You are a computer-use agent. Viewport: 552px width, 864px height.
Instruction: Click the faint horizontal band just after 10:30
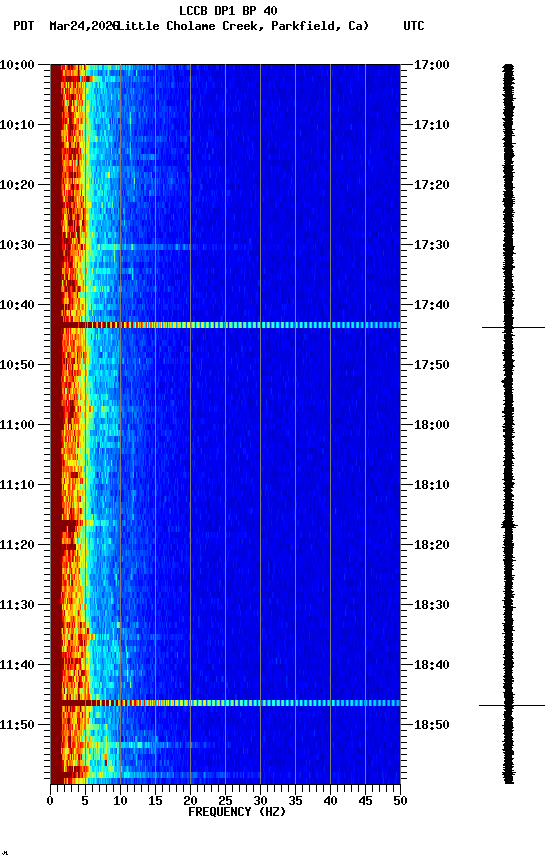click(x=165, y=247)
